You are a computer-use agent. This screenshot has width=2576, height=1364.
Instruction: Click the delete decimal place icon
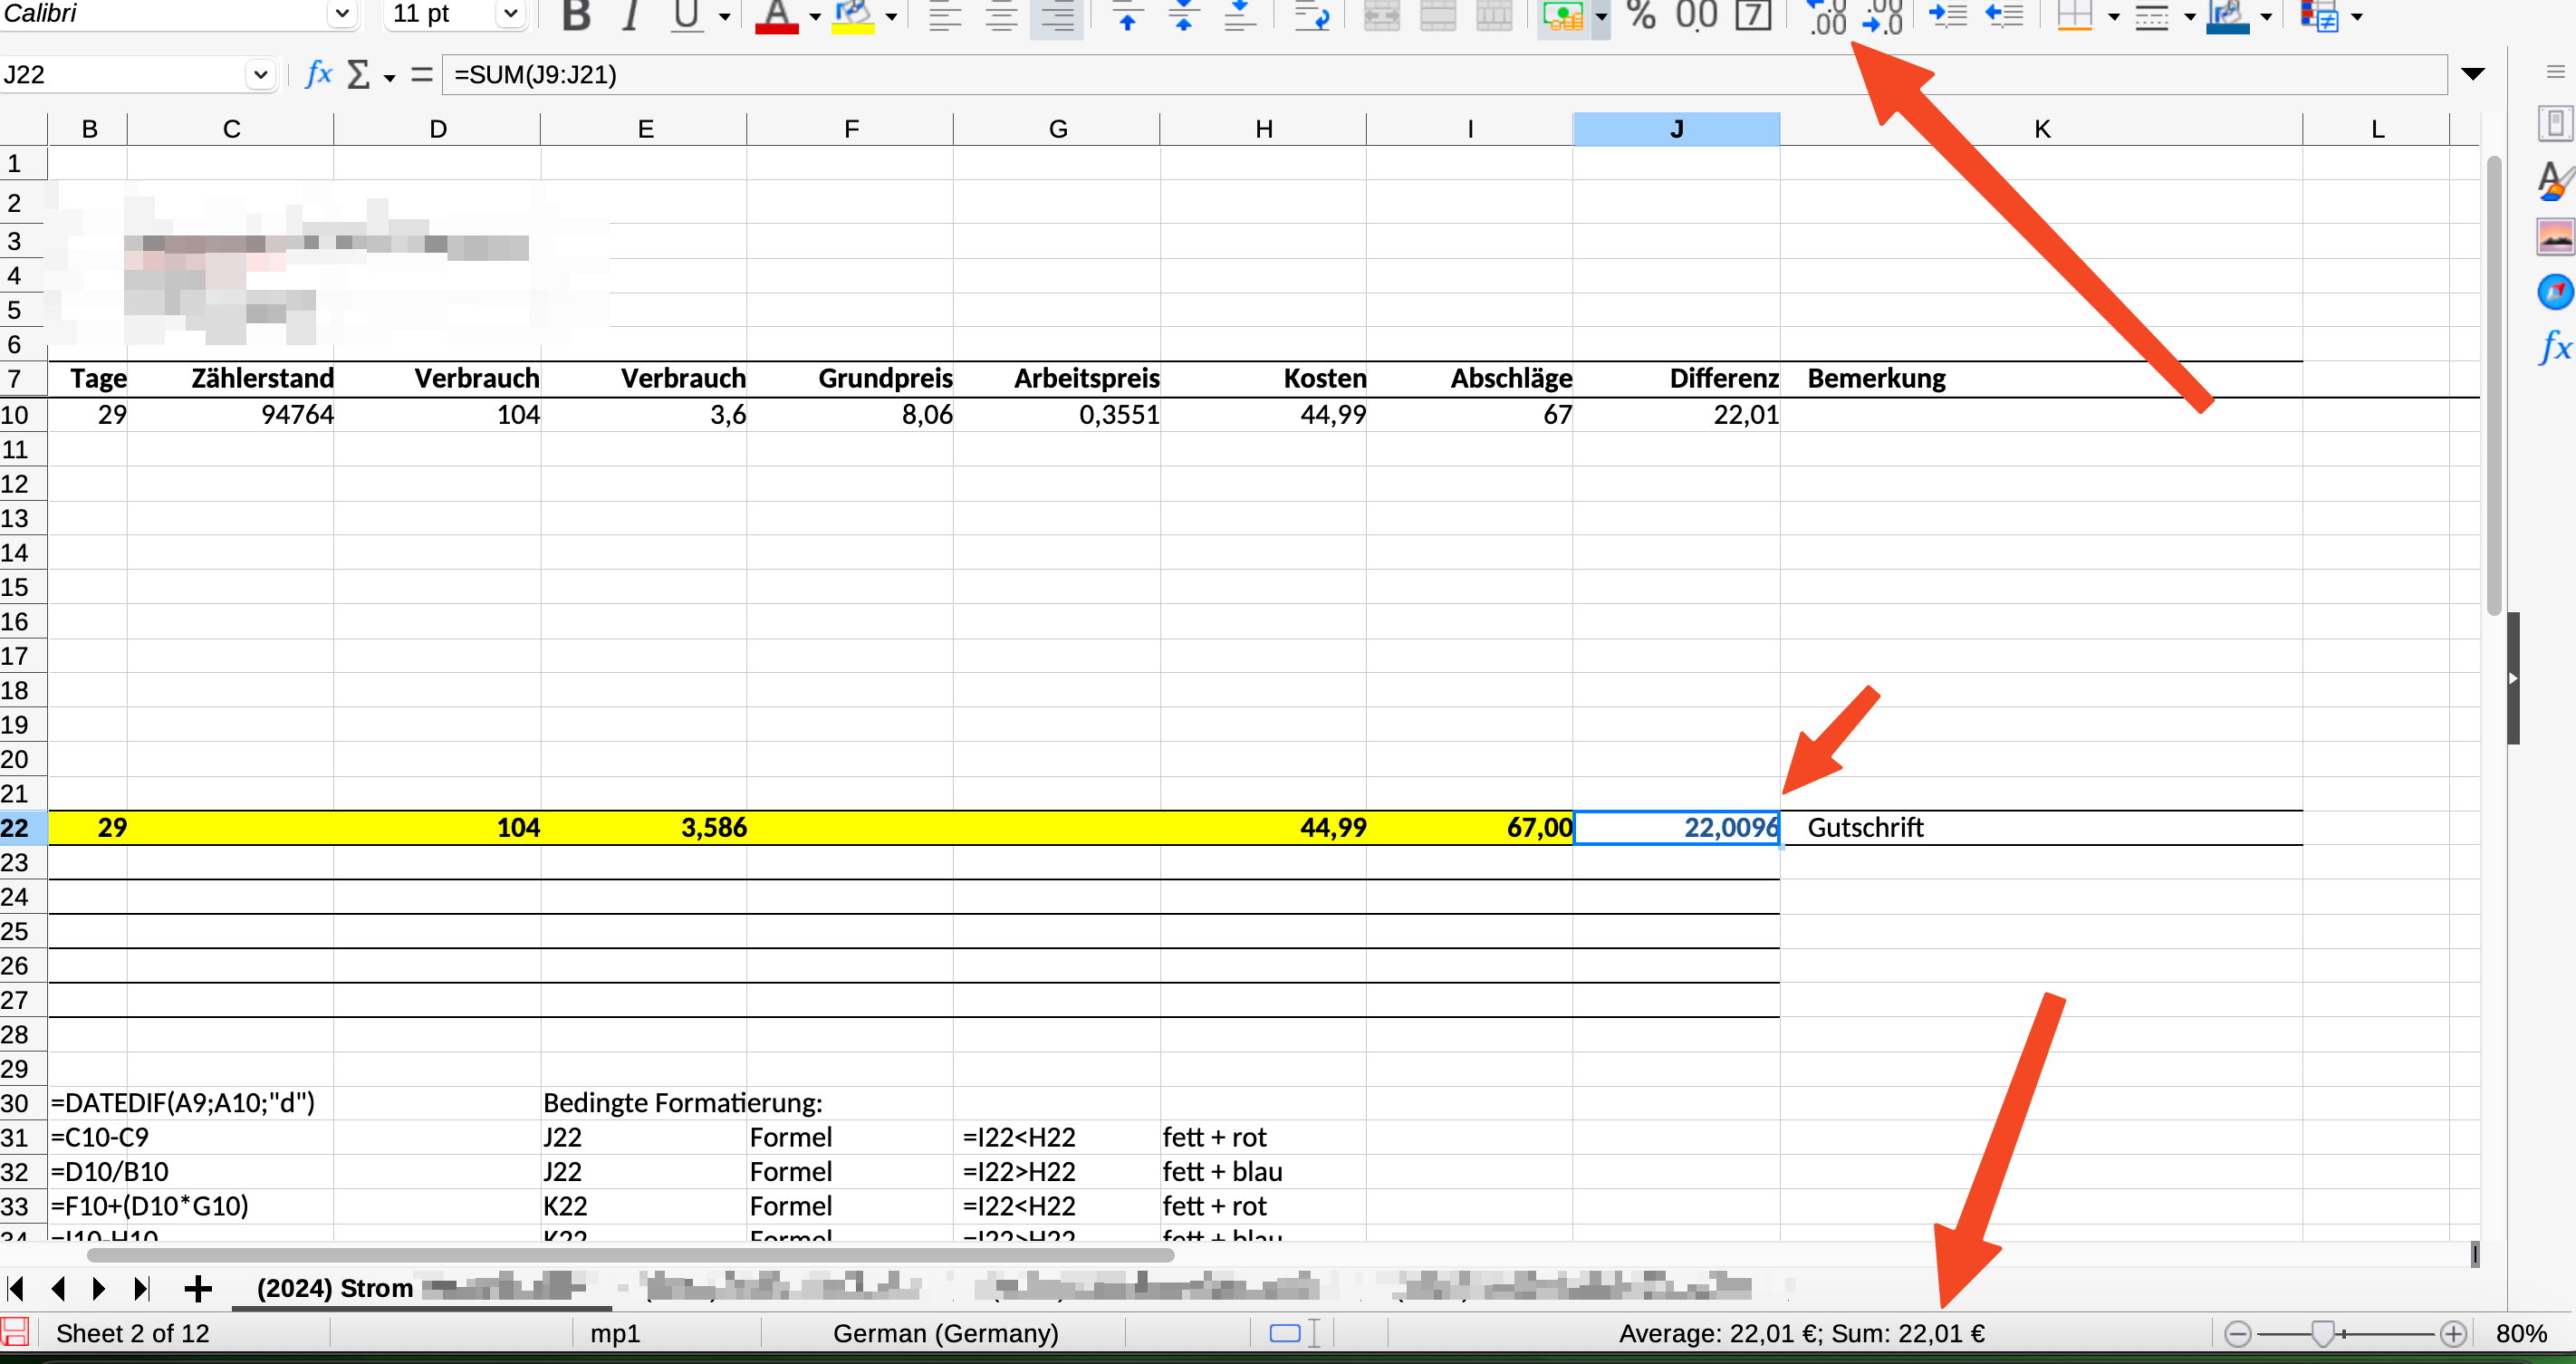[x=1882, y=15]
